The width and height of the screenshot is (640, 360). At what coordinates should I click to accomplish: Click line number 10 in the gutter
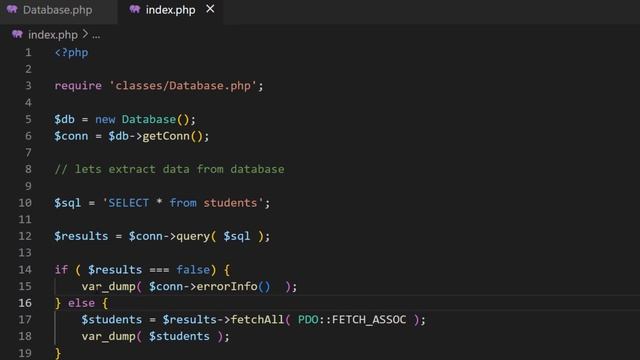tap(25, 203)
